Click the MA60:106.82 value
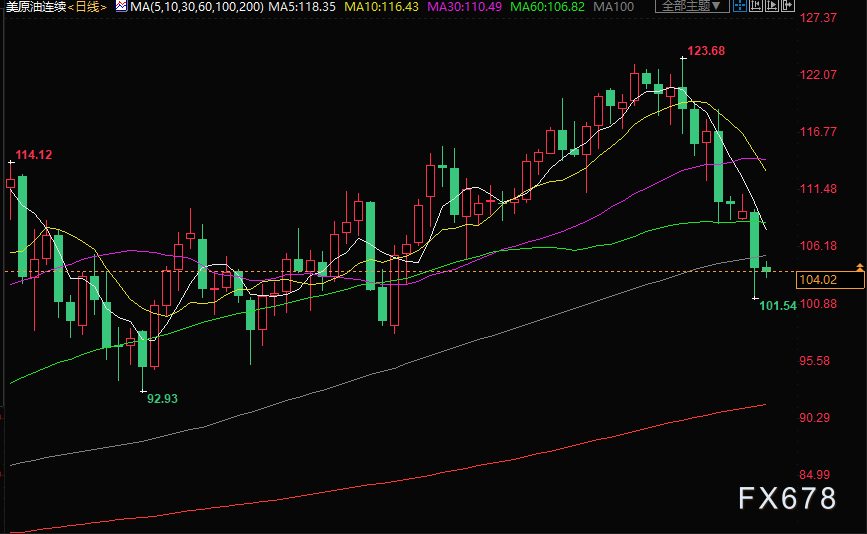Viewport: 867px width, 534px height. tap(547, 7)
